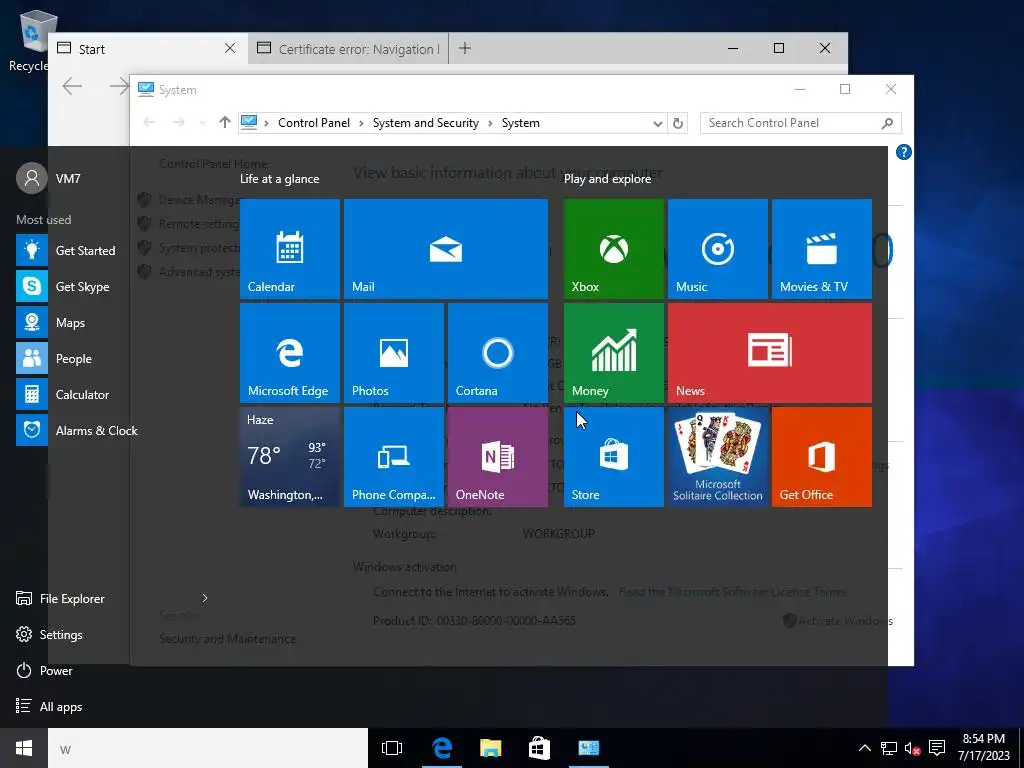Open the Calendar tile
Screen dimensions: 1024x768
click(x=289, y=249)
